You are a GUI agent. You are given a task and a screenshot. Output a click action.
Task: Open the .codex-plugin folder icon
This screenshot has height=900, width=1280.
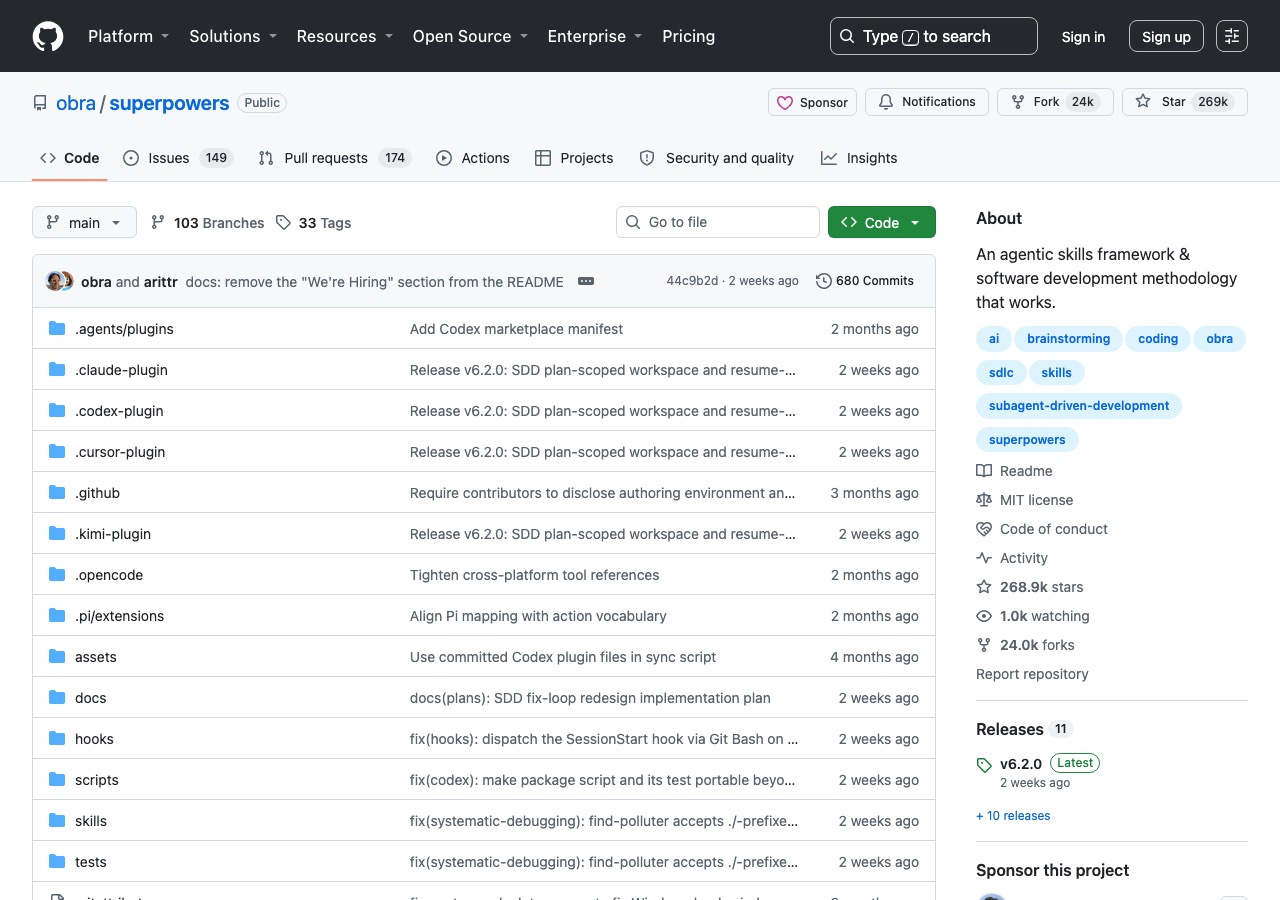[57, 411]
